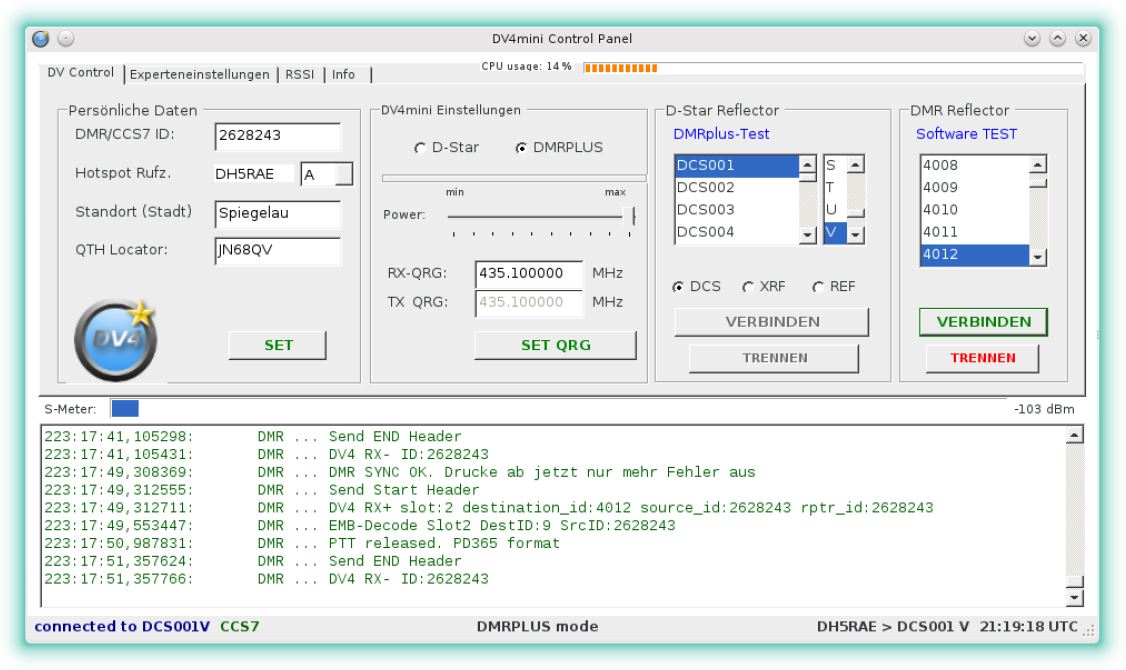Select module letter V
Image resolution: width=1126 pixels, height=670 pixels.
click(x=835, y=232)
